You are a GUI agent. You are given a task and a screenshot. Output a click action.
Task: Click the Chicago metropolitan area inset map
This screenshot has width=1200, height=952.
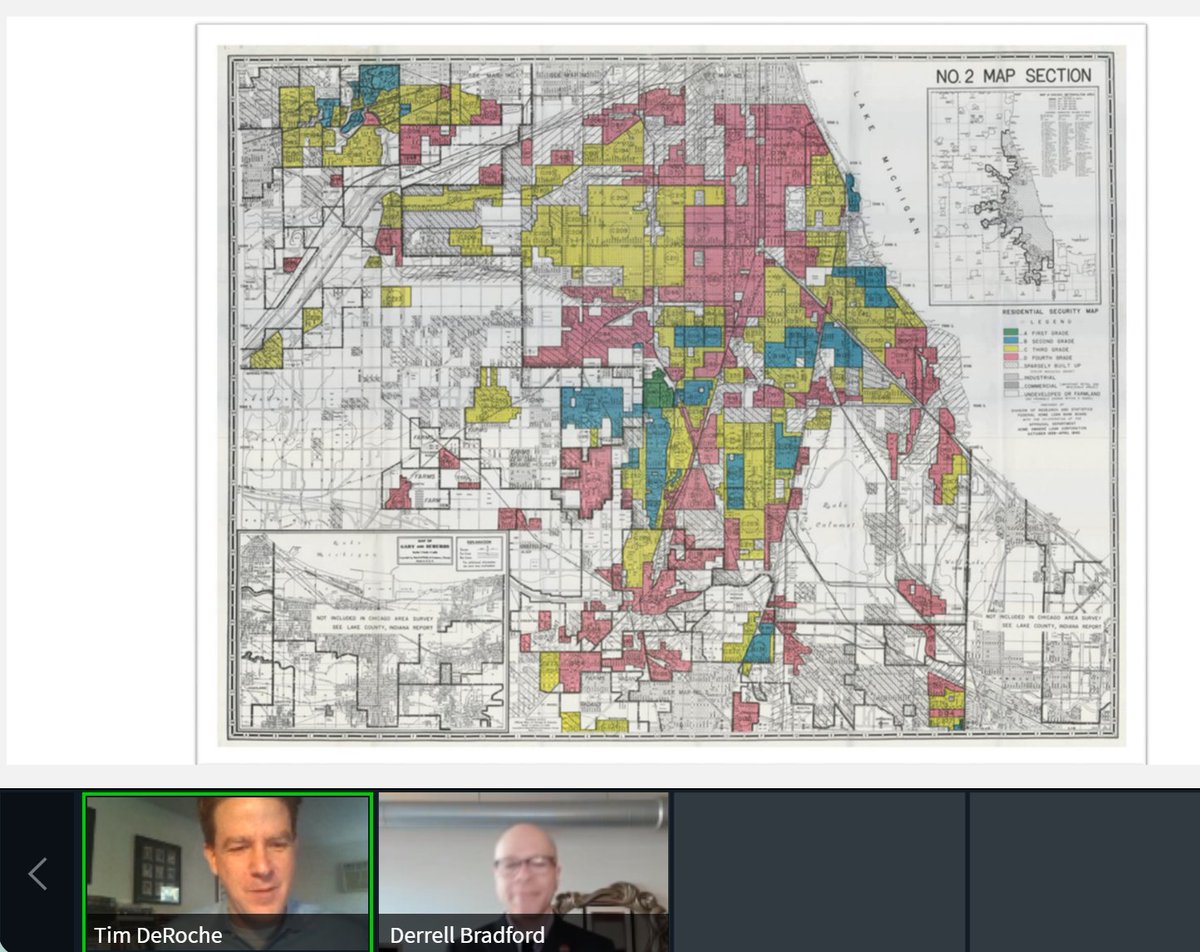(x=1015, y=195)
